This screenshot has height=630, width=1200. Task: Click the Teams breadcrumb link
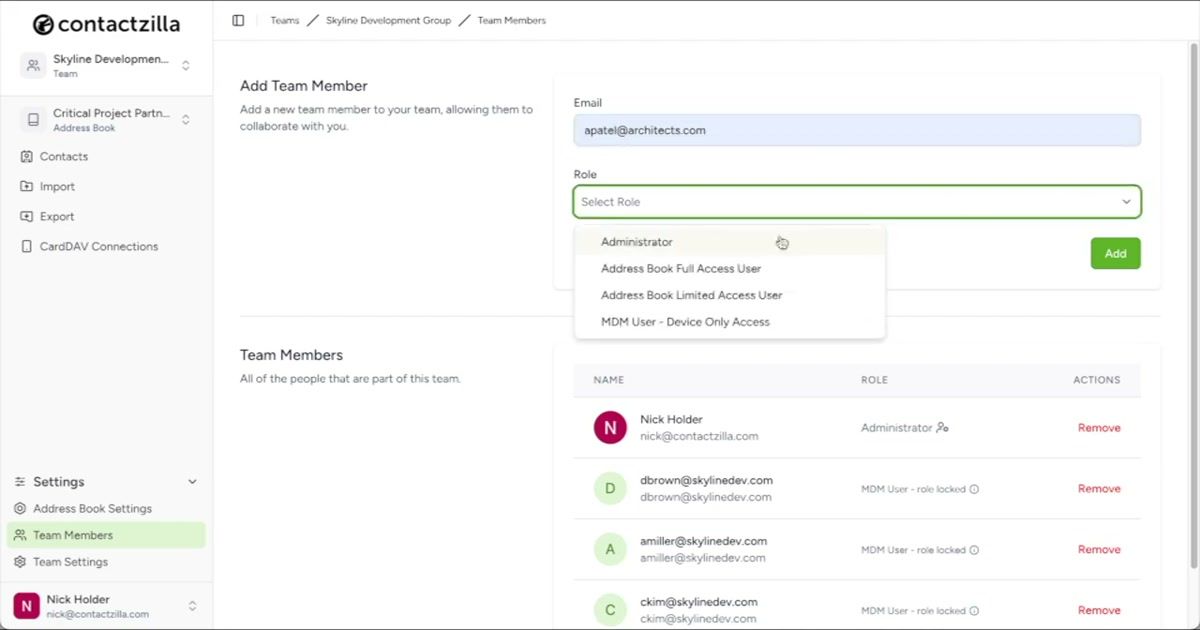pyautogui.click(x=284, y=20)
